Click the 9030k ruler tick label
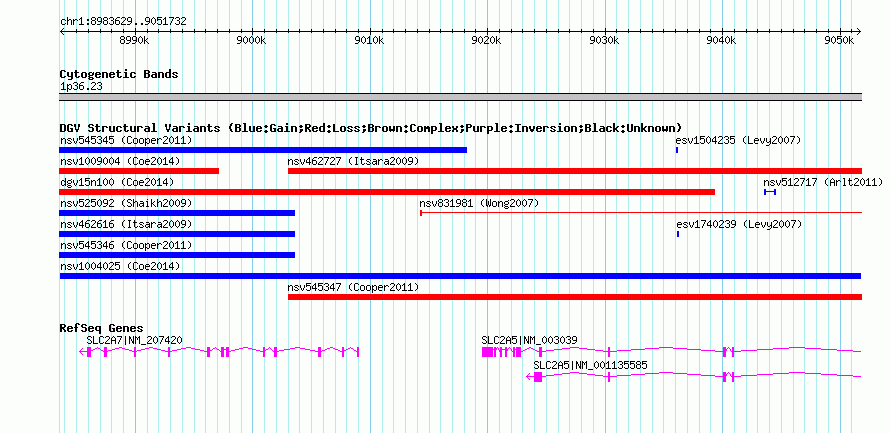 click(605, 40)
